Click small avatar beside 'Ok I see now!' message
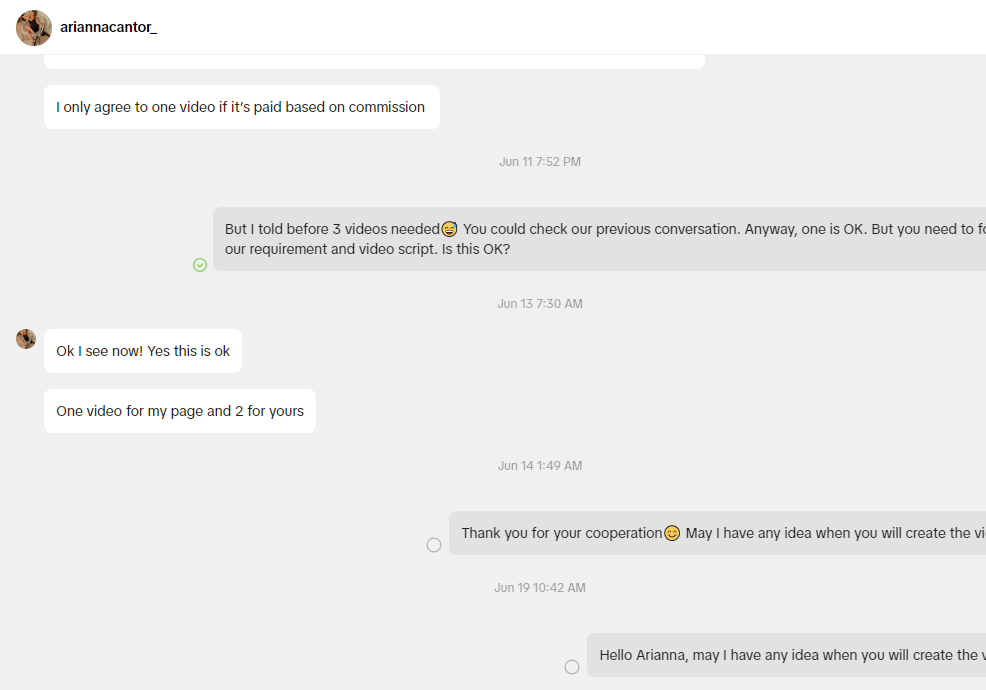The width and height of the screenshot is (986, 690). 26,338
